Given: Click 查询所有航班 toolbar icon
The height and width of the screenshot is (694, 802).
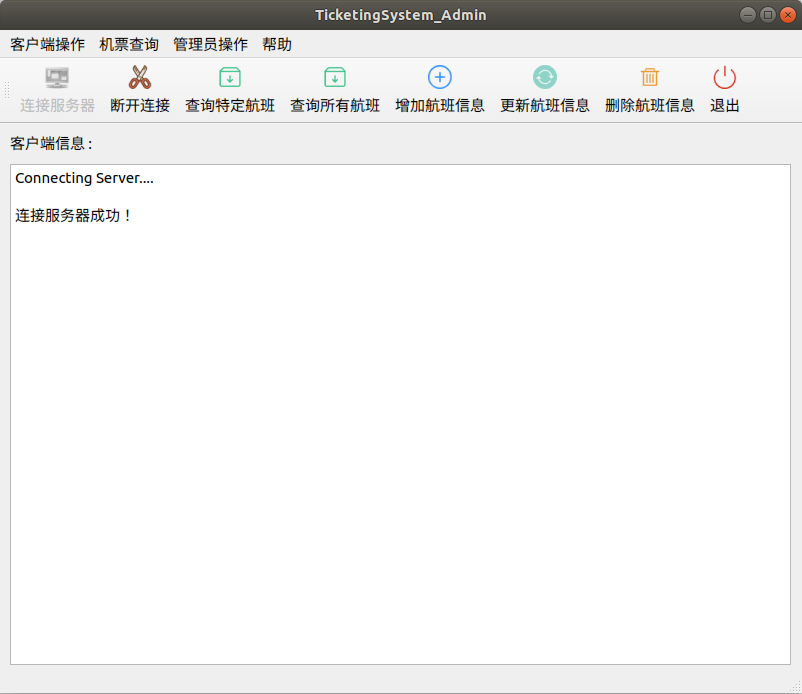Looking at the screenshot, I should [335, 78].
